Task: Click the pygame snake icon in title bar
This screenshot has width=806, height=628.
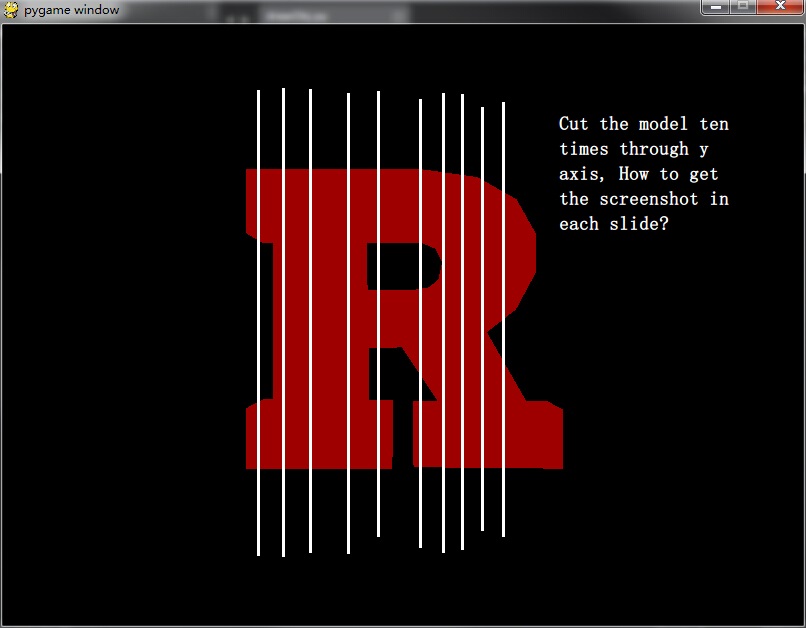Action: (x=11, y=10)
